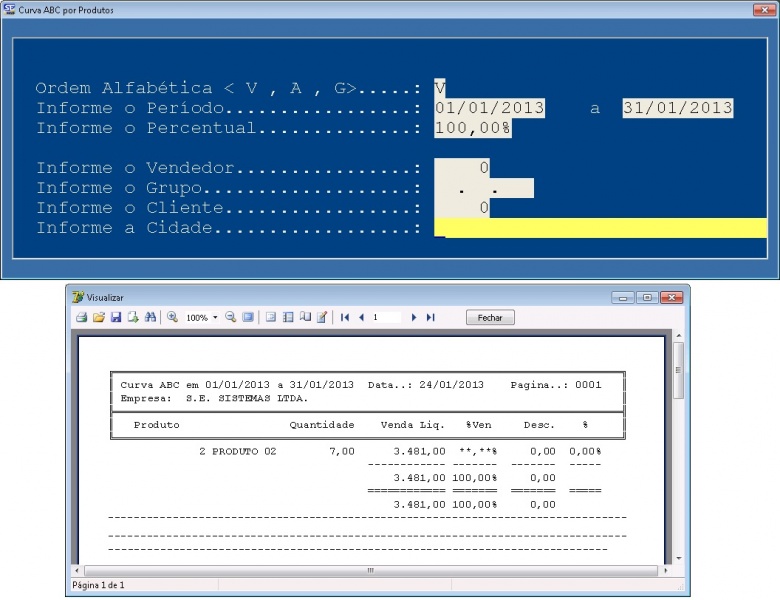The height and width of the screenshot is (600, 780).
Task: Click the print icon in Visualizar toolbar
Action: 82,317
